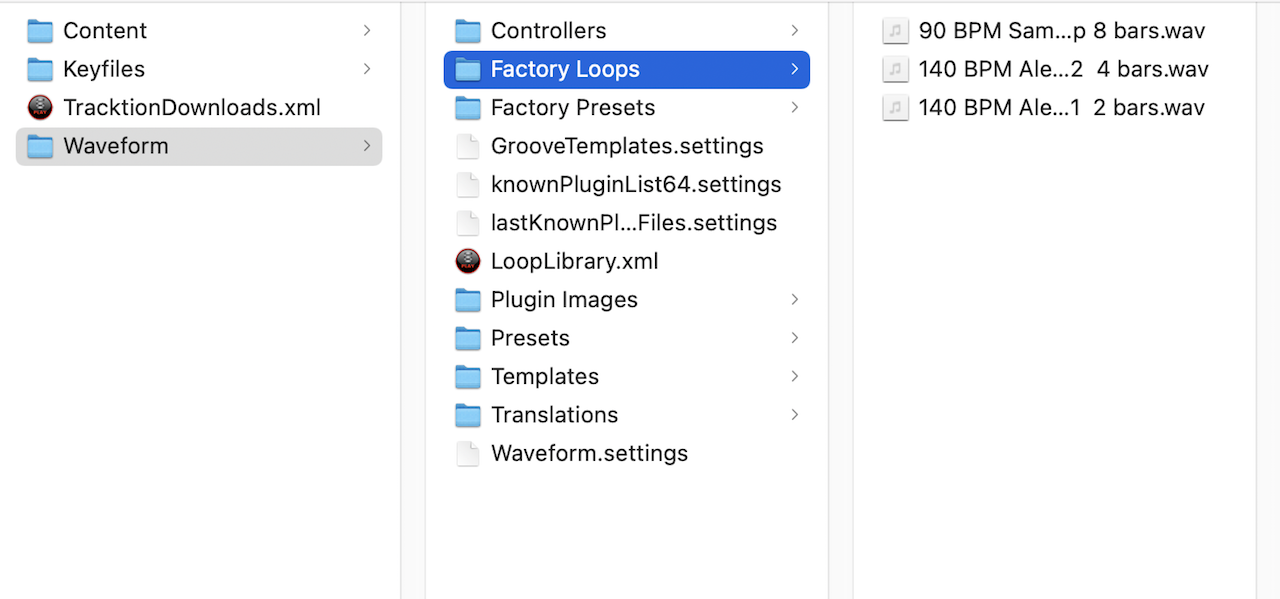Click the Keyfiles folder icon
Viewport: 1280px width, 599px height.
point(40,69)
